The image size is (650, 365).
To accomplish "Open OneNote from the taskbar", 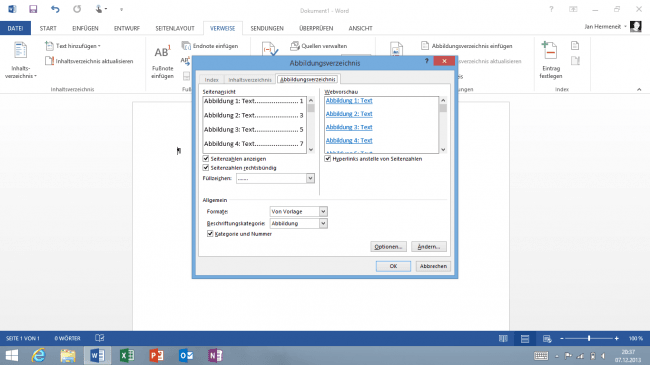I will click(216, 355).
